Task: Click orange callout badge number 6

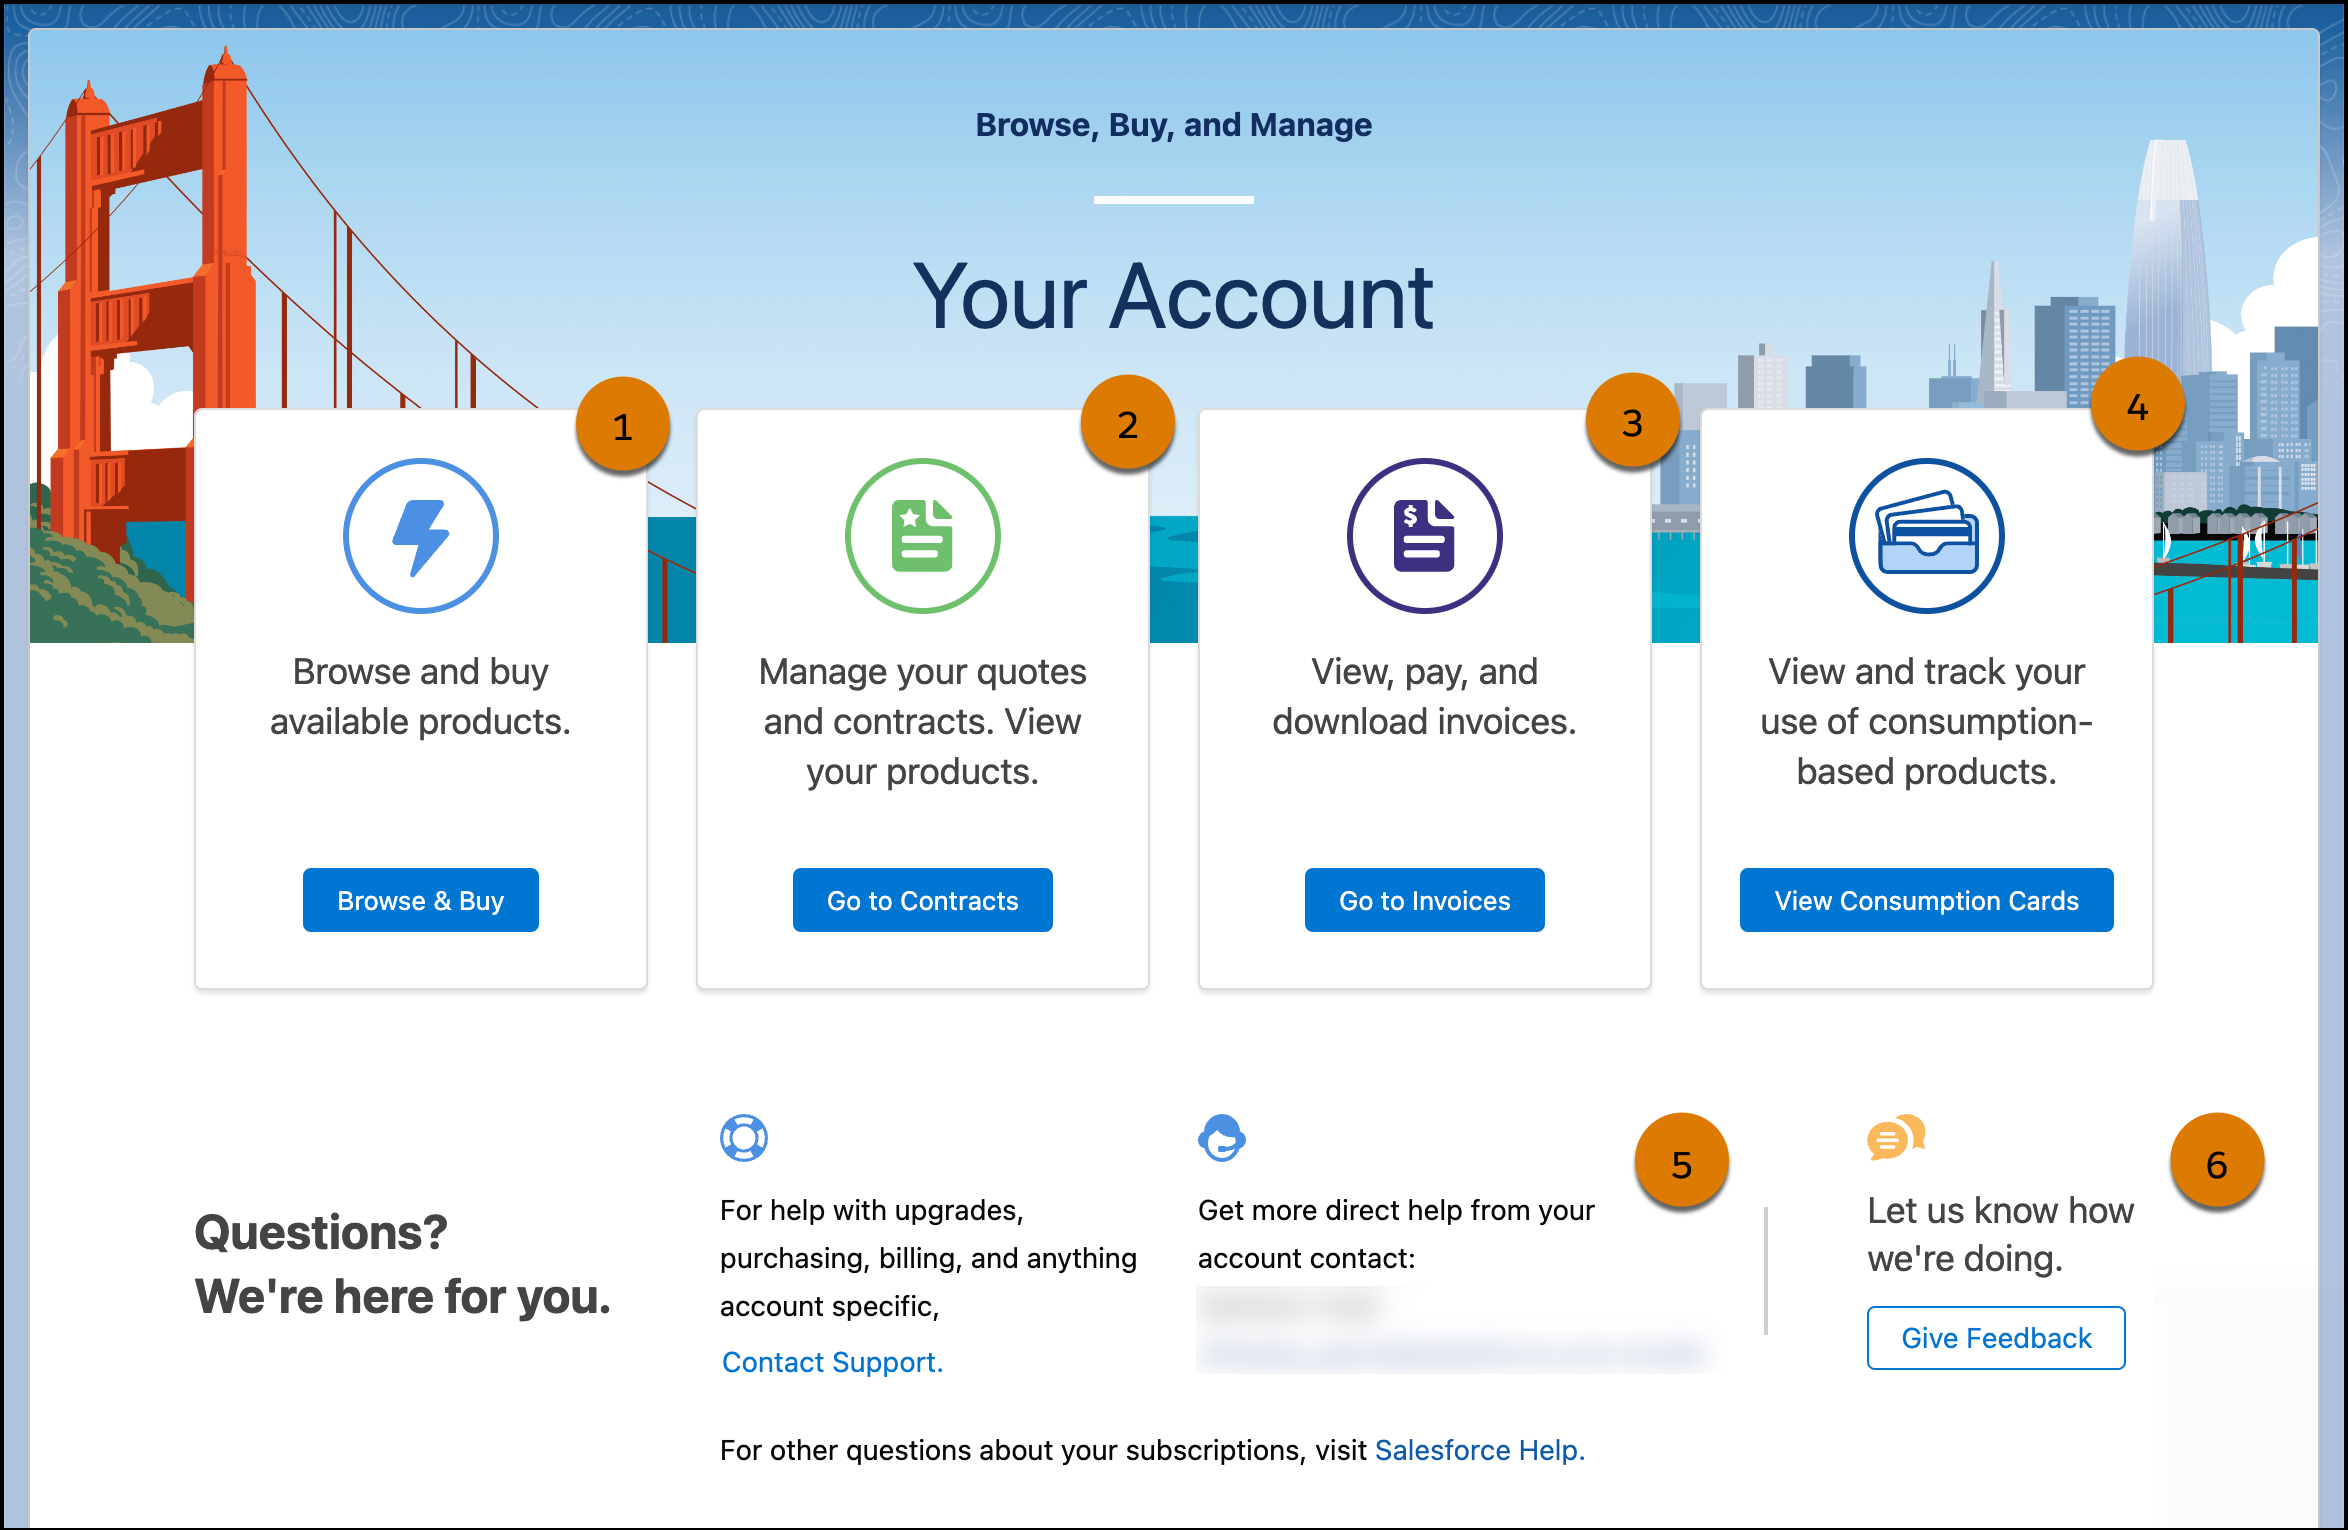Action: click(2216, 1164)
